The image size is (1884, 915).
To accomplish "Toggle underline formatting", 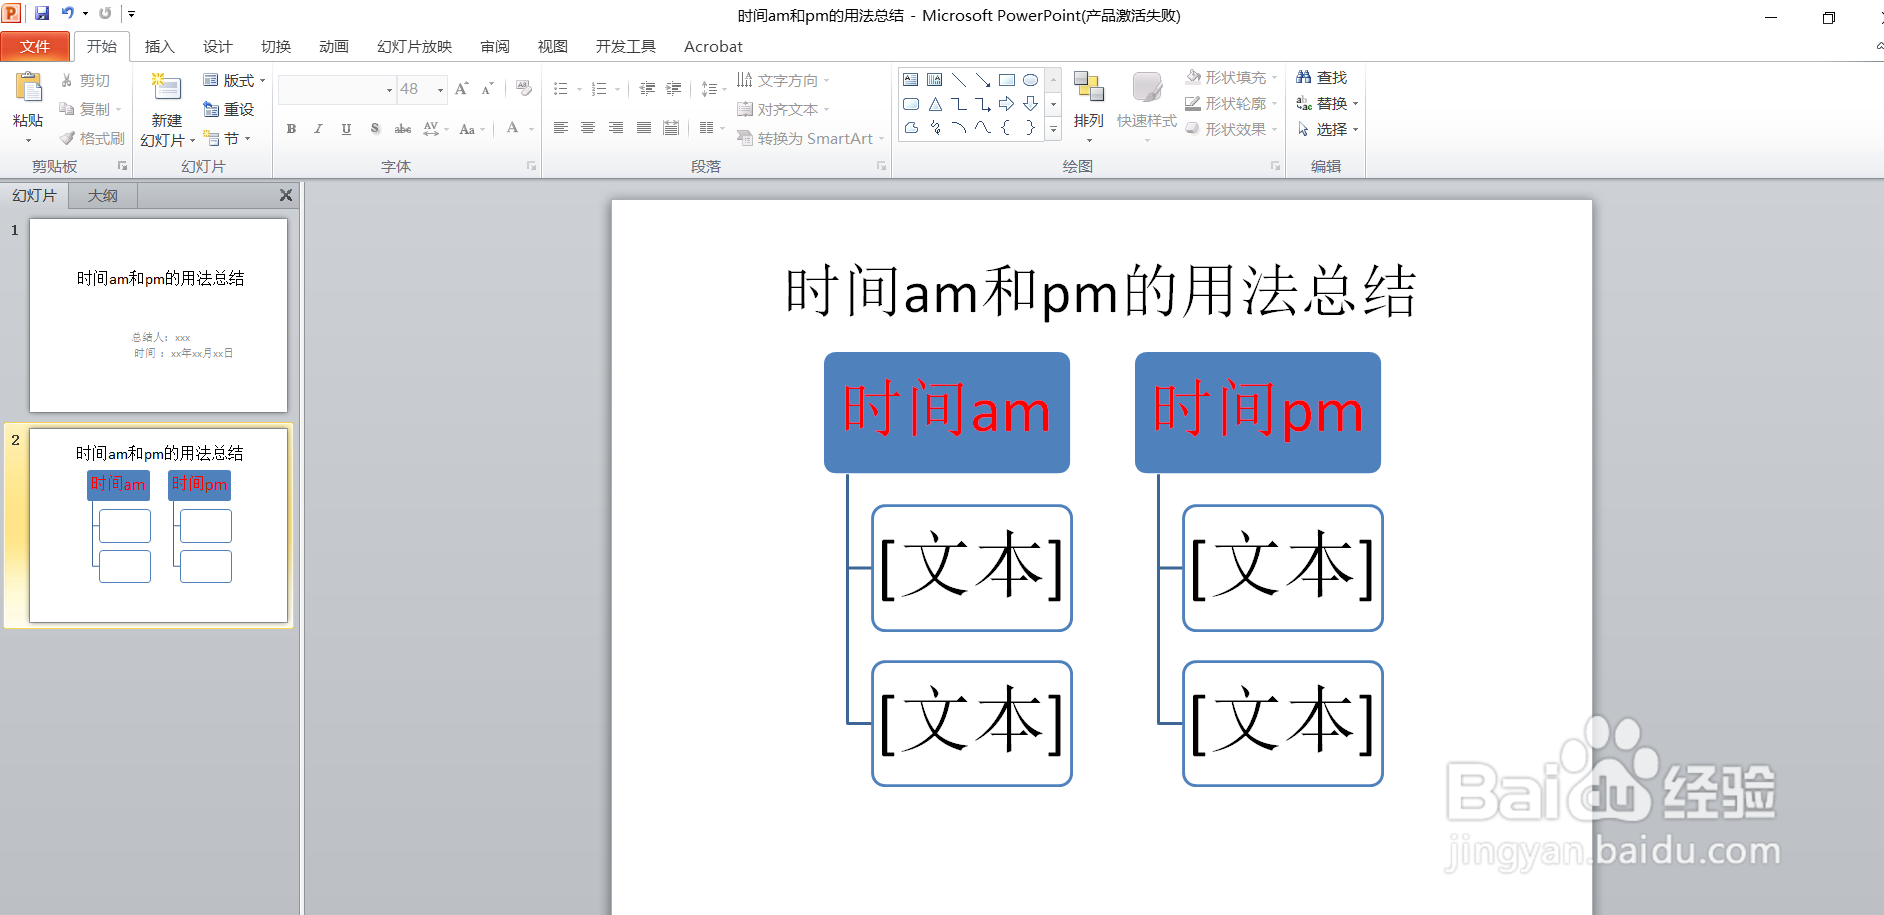I will click(344, 128).
